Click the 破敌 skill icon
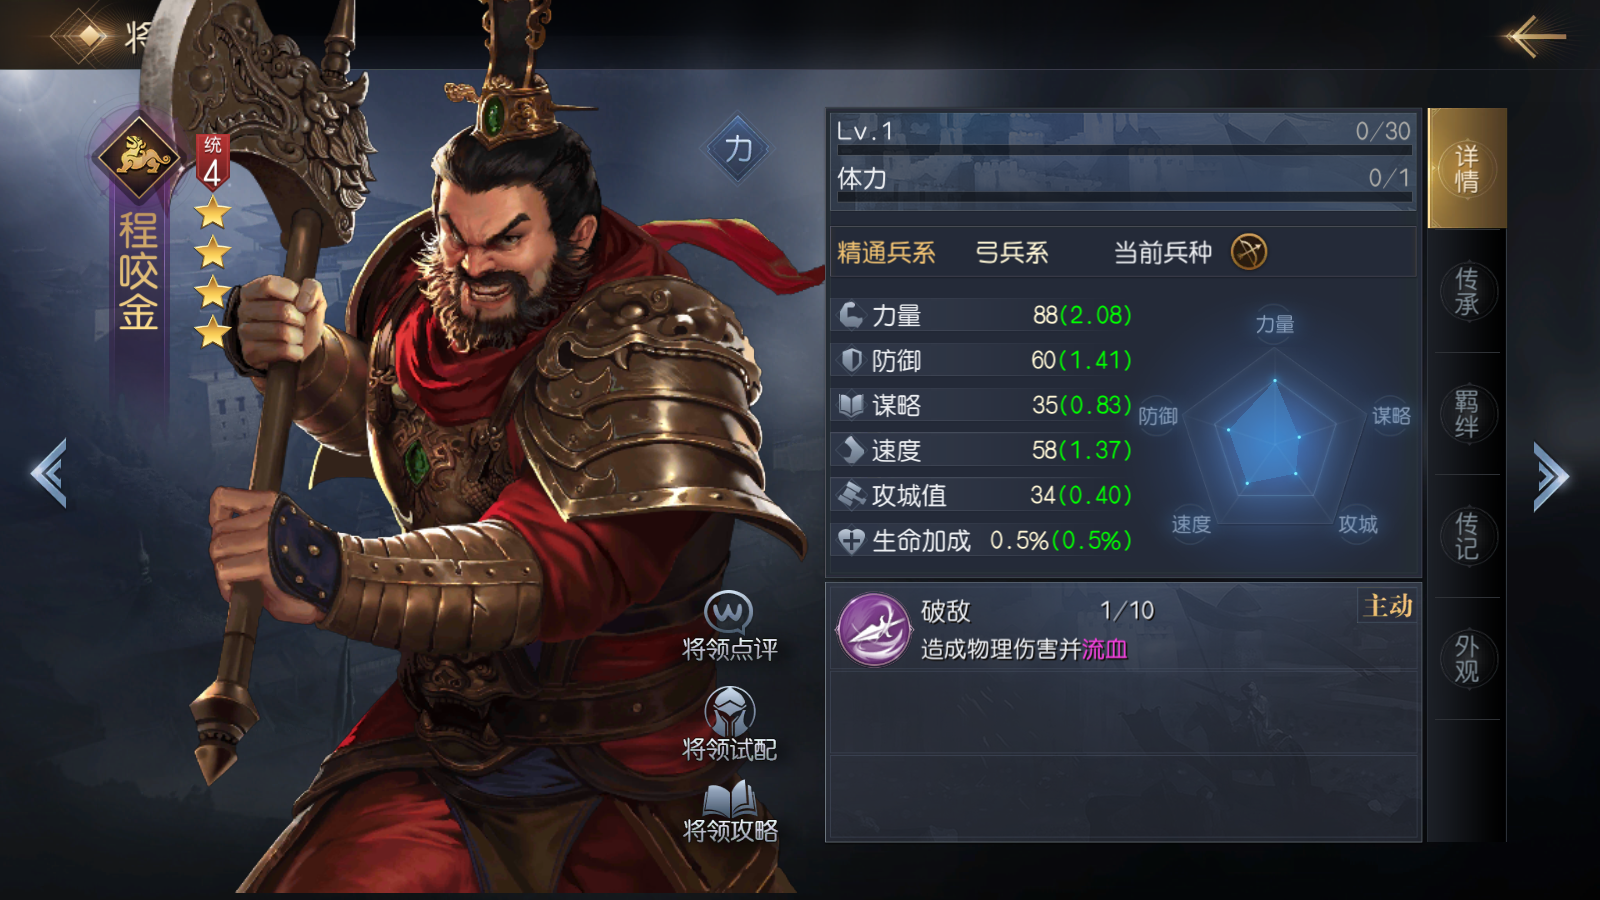1600x900 pixels. tap(874, 629)
